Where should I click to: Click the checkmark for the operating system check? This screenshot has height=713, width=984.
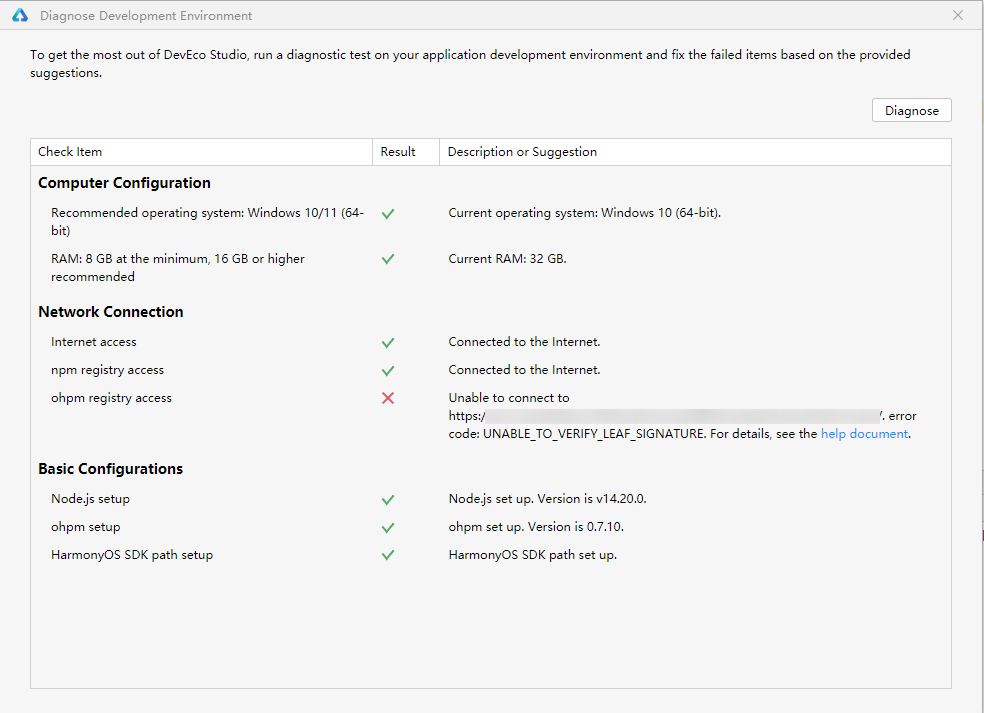pos(387,213)
